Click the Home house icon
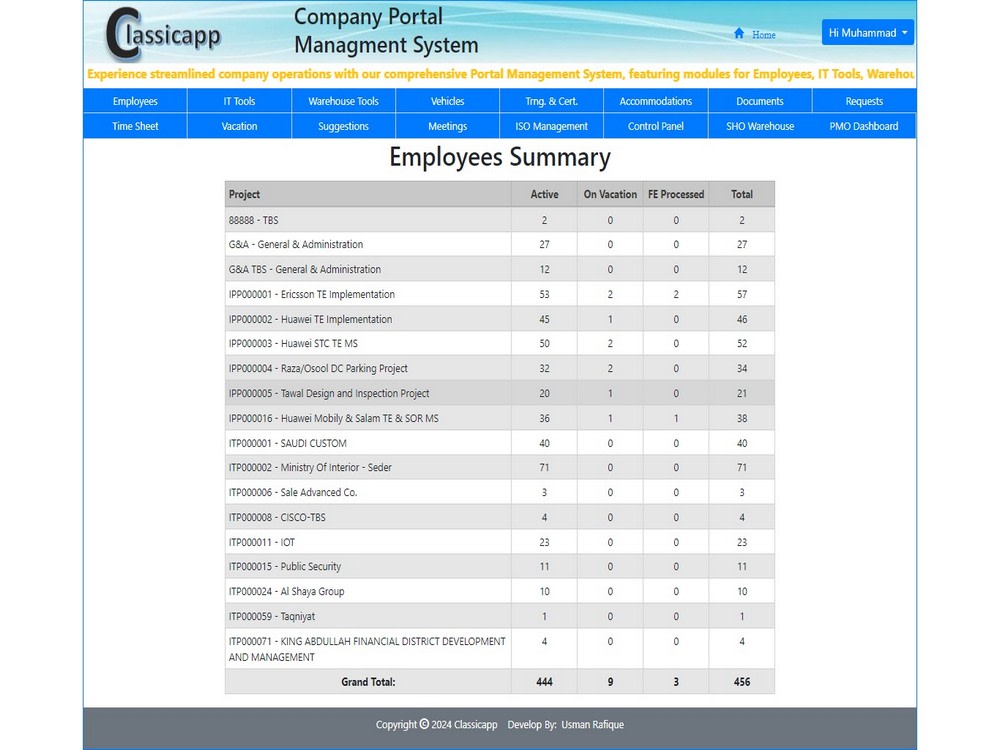The image size is (1000, 750). pyautogui.click(x=739, y=33)
